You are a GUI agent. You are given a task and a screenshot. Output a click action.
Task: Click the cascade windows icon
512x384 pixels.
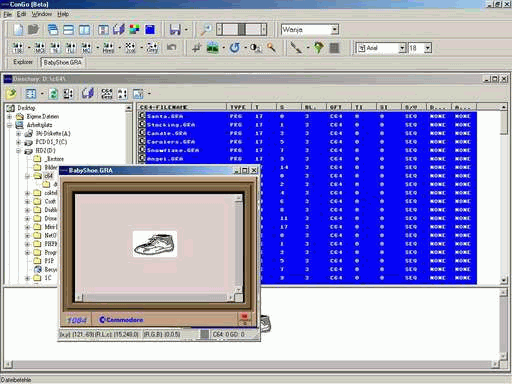[53, 30]
